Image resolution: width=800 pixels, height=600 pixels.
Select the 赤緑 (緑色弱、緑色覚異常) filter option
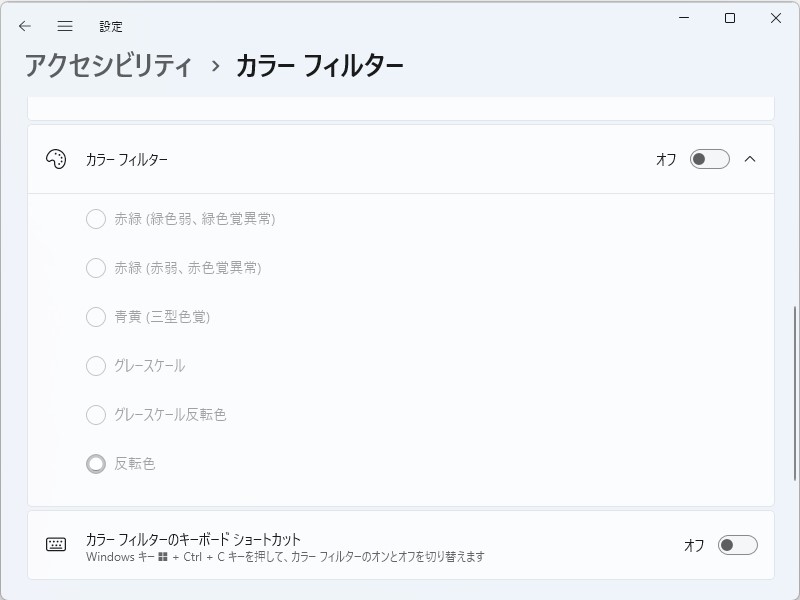click(x=96, y=220)
